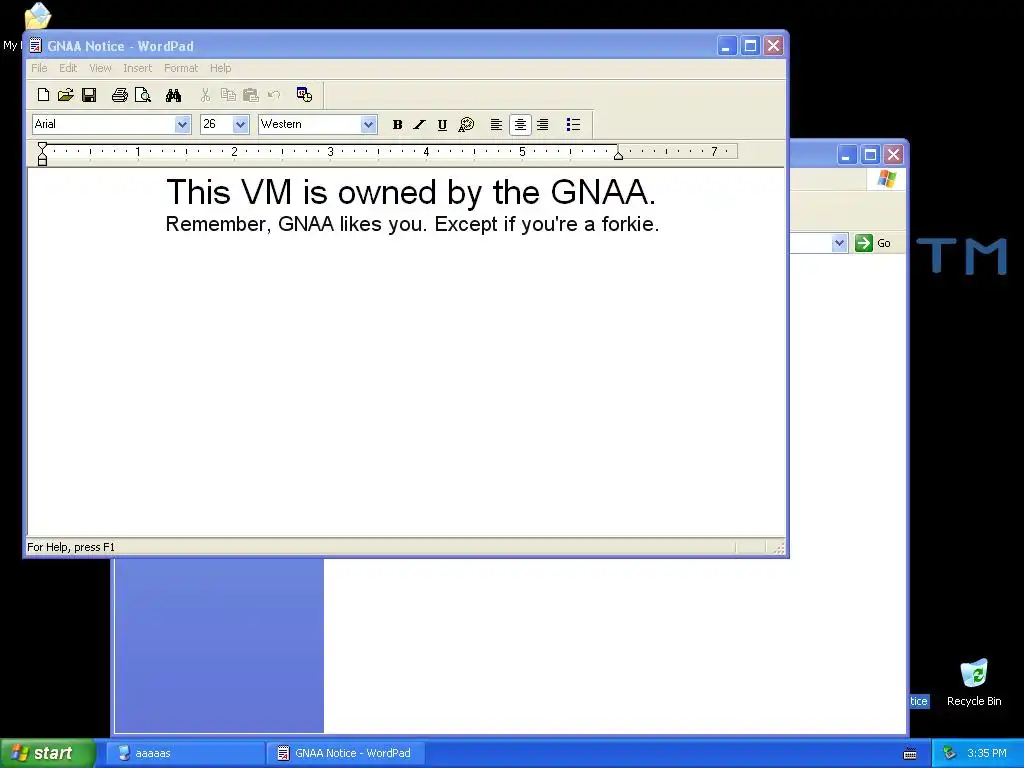Click the Paste clipboard icon

[251, 95]
